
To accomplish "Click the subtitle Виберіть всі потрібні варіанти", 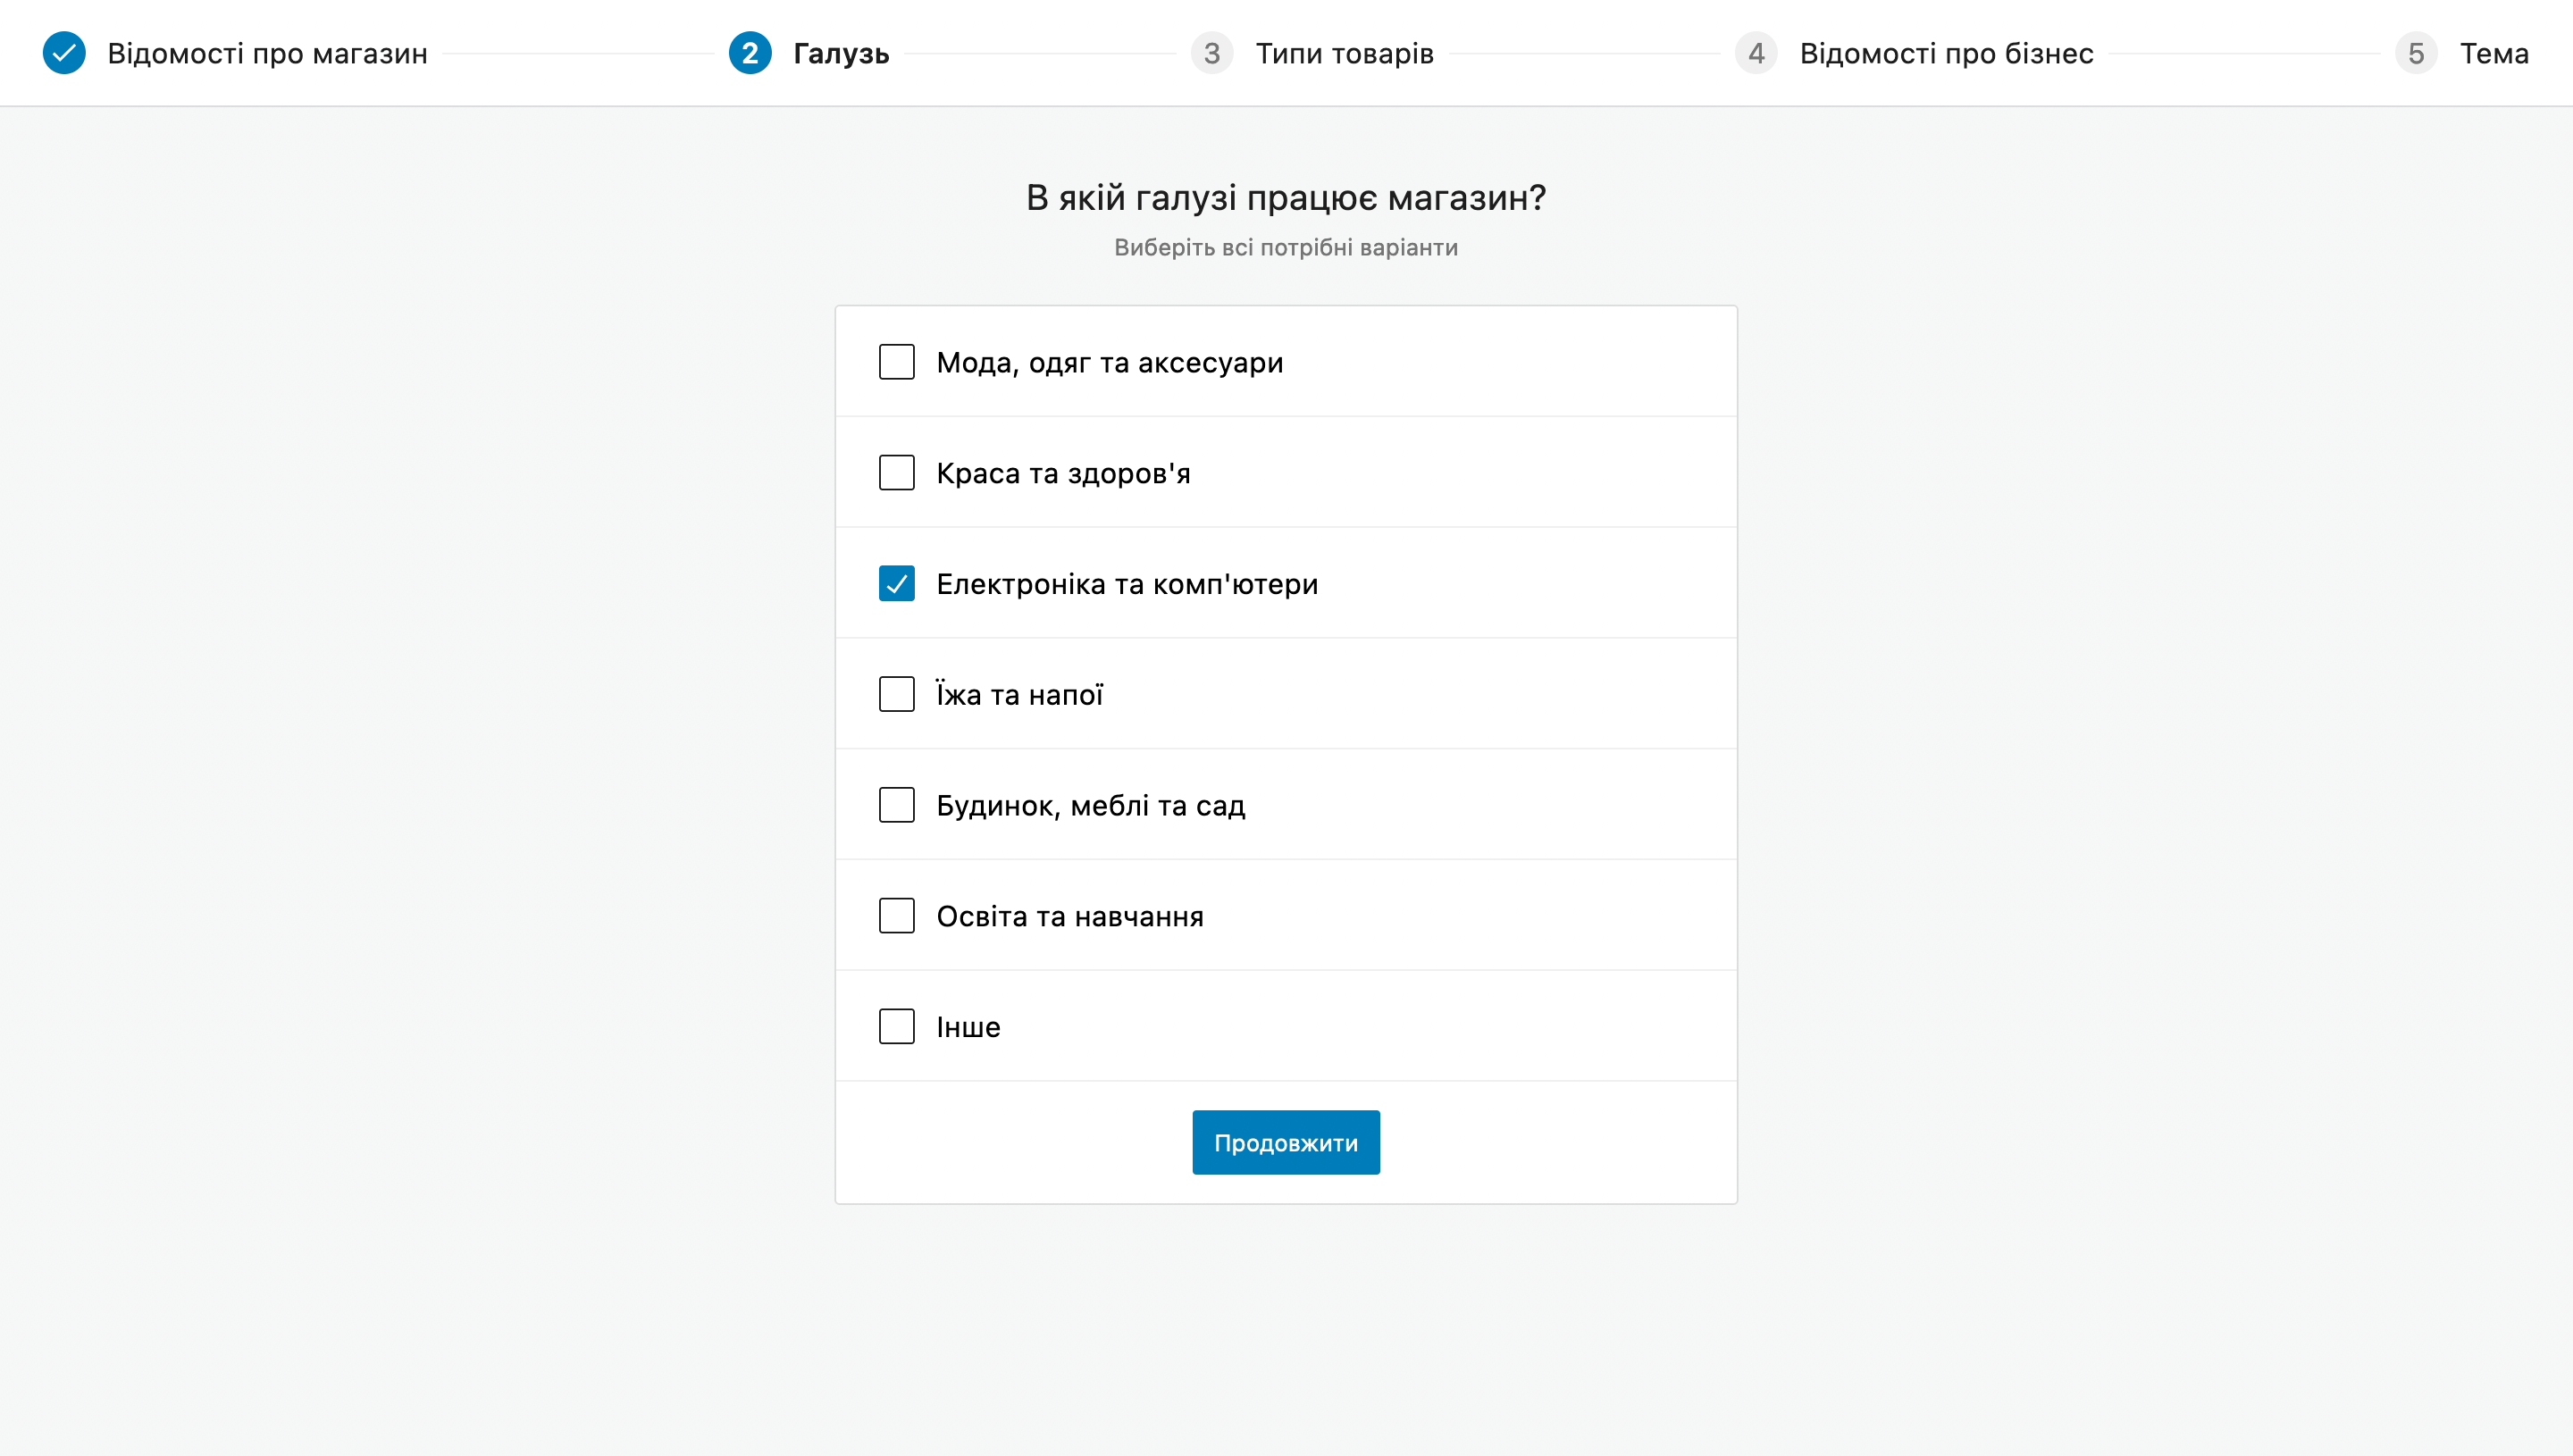I will (x=1286, y=247).
